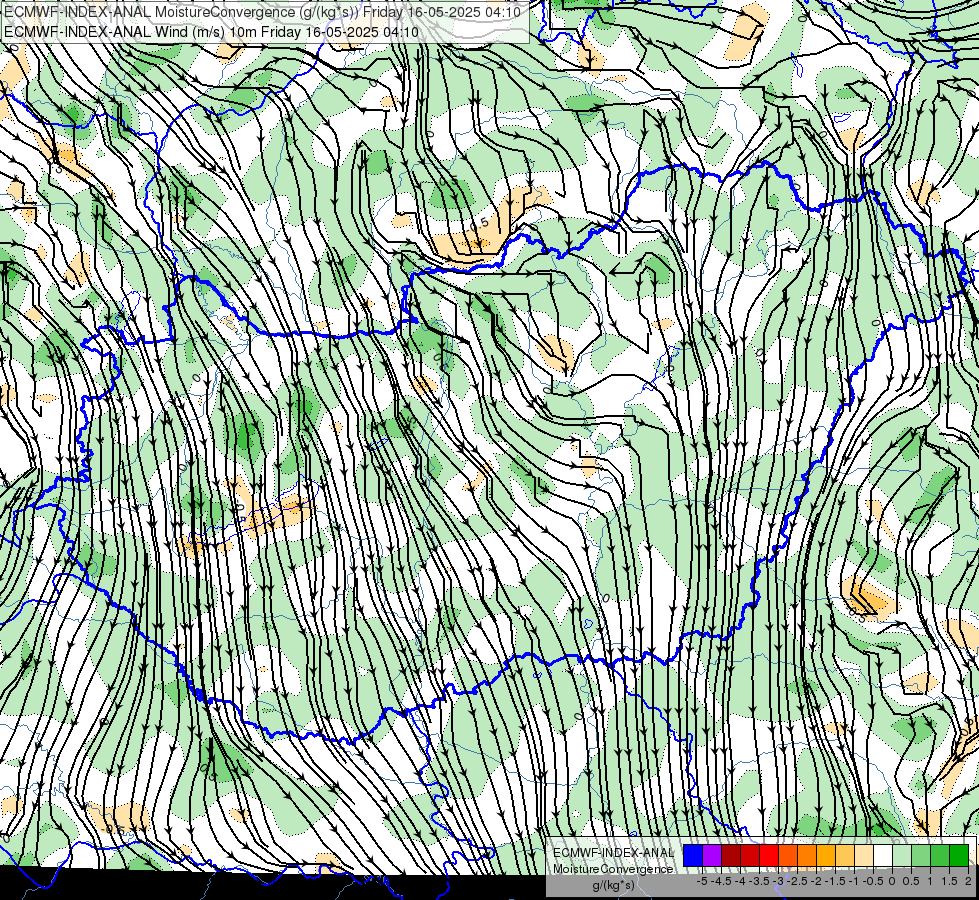Screen dimensions: 979x900
Task: Click the -1 legend tick label
Action: (x=854, y=881)
